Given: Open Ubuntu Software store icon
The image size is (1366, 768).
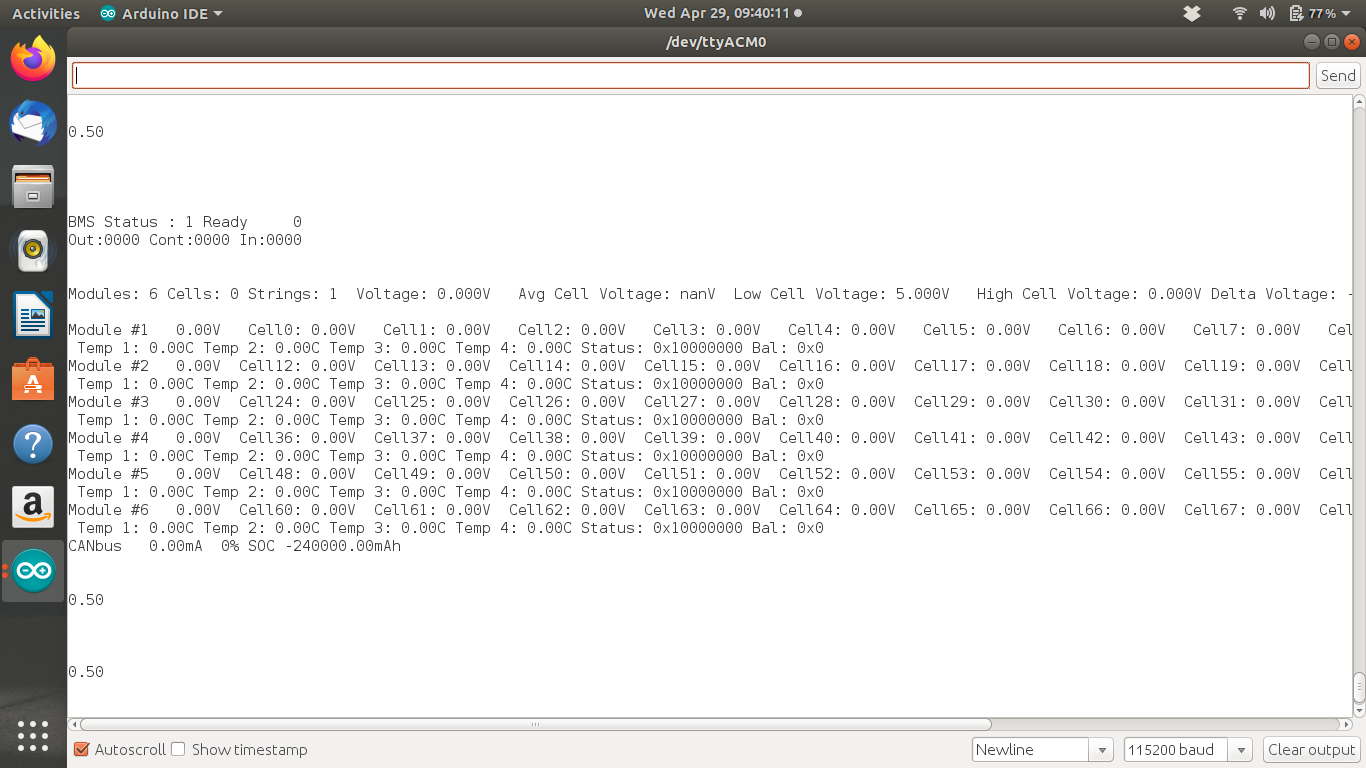Looking at the screenshot, I should (x=33, y=380).
